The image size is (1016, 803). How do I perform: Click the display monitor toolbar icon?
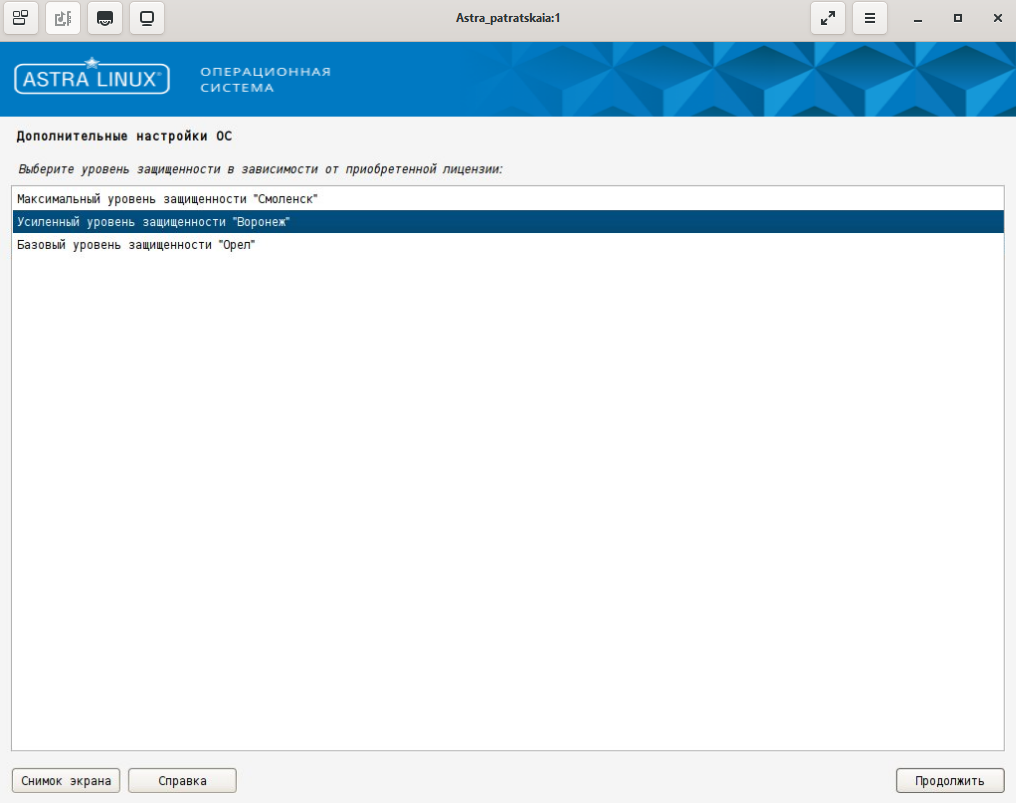147,18
